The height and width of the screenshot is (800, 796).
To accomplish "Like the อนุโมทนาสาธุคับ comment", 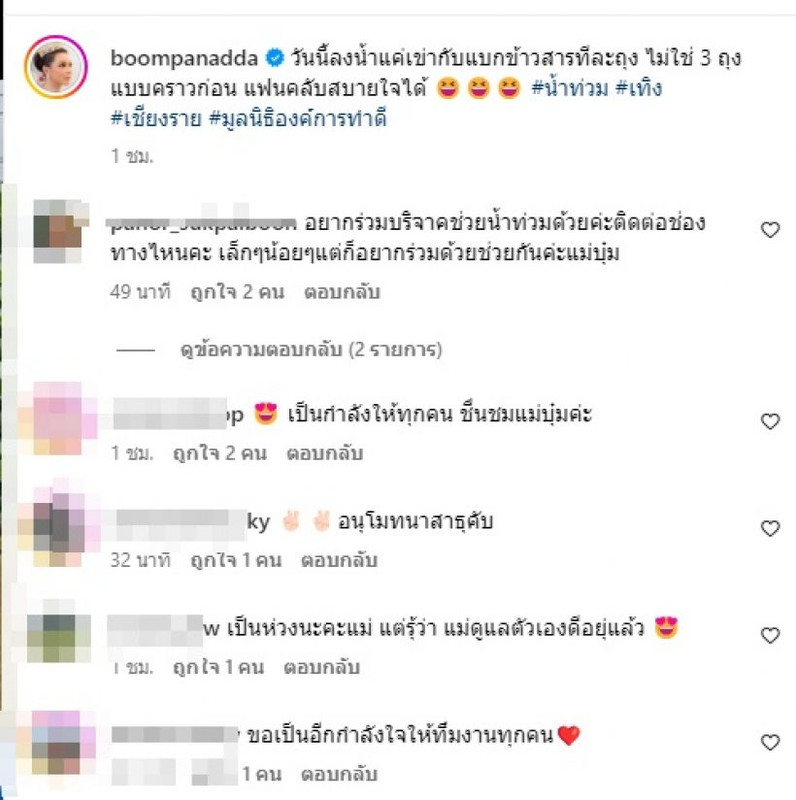I will pos(770,528).
